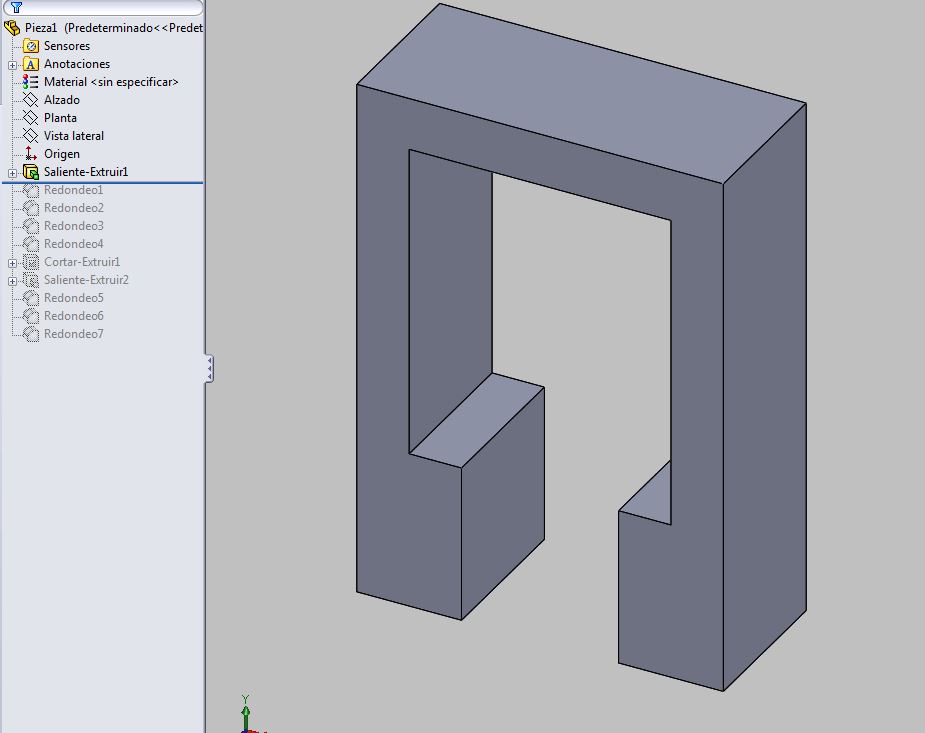The width and height of the screenshot is (925, 733).
Task: Click the feature tree filter field
Action: tap(110, 7)
